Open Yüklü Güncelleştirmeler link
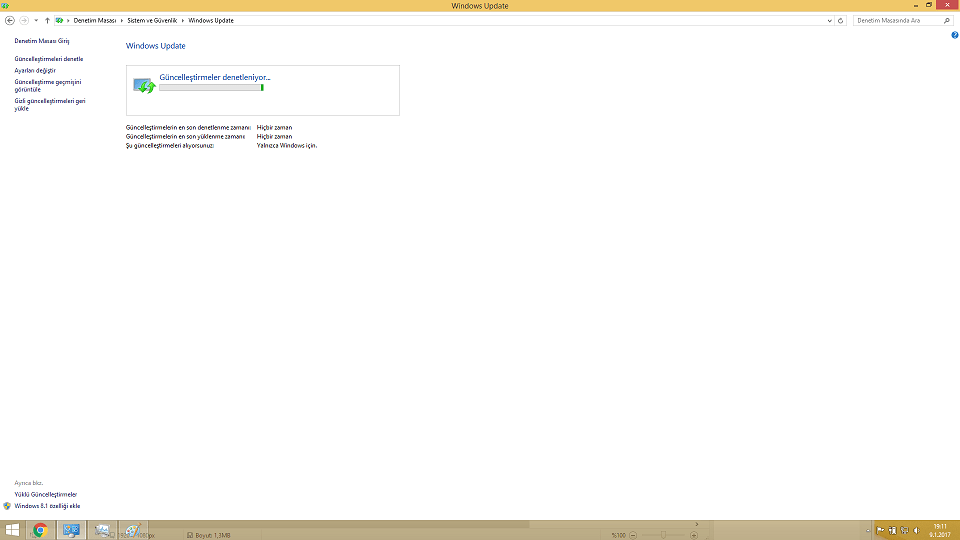Viewport: 960px width, 540px height. 46,495
